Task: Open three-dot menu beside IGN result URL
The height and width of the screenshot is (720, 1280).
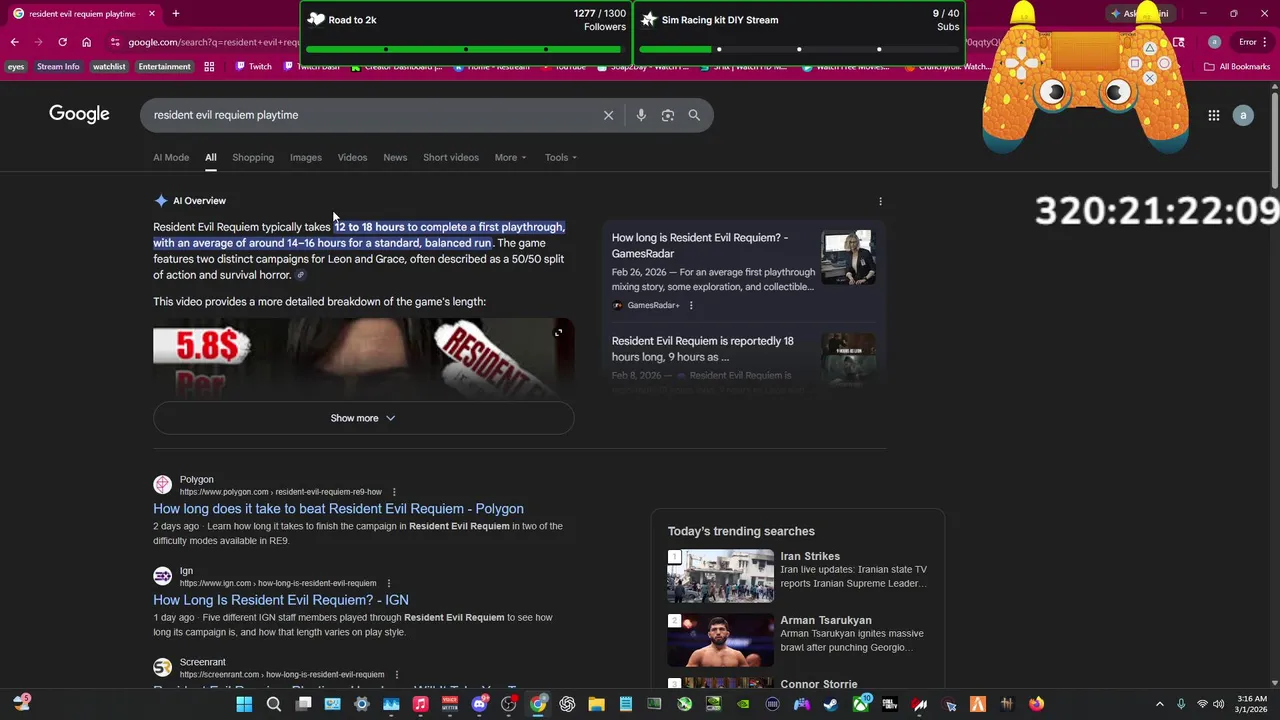Action: tap(388, 583)
